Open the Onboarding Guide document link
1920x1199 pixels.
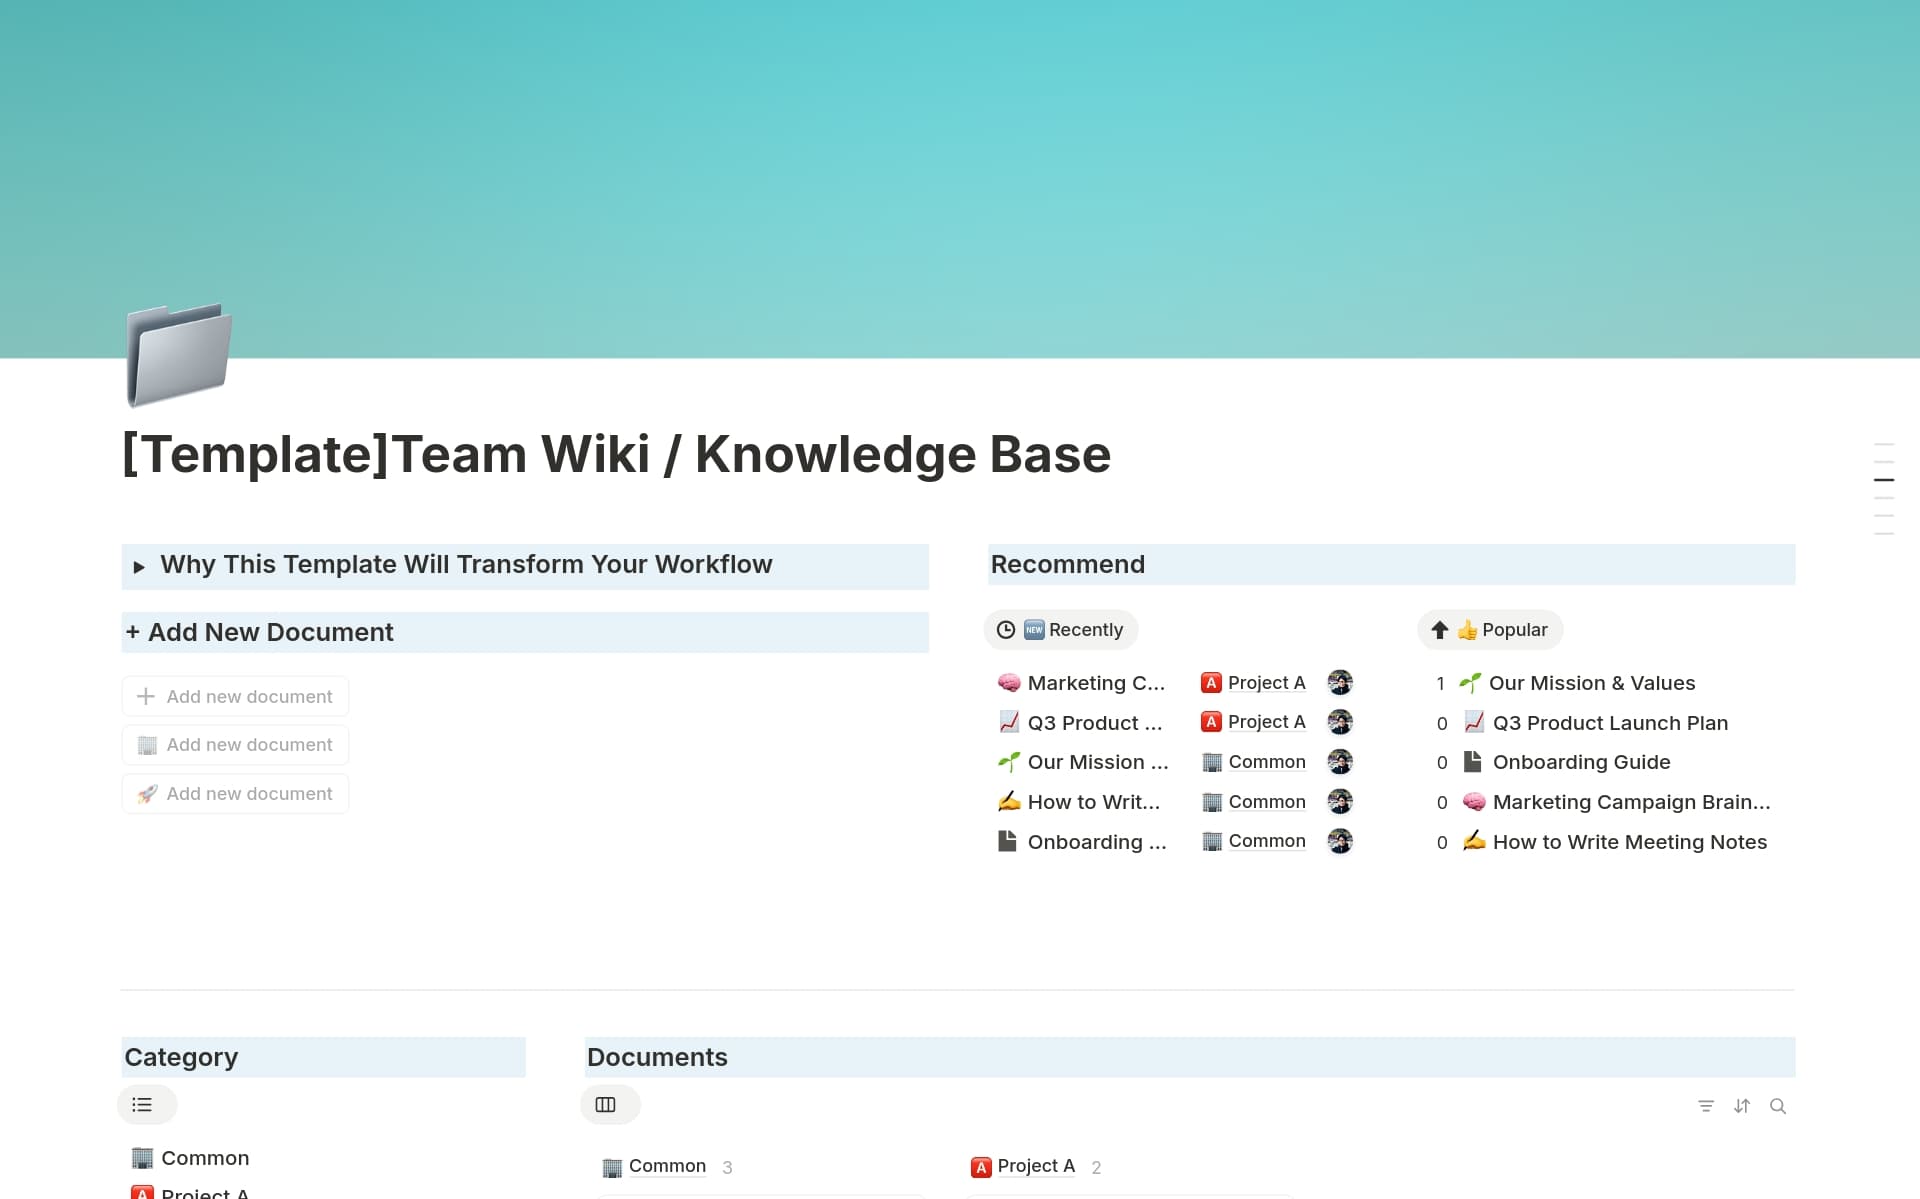point(1581,762)
